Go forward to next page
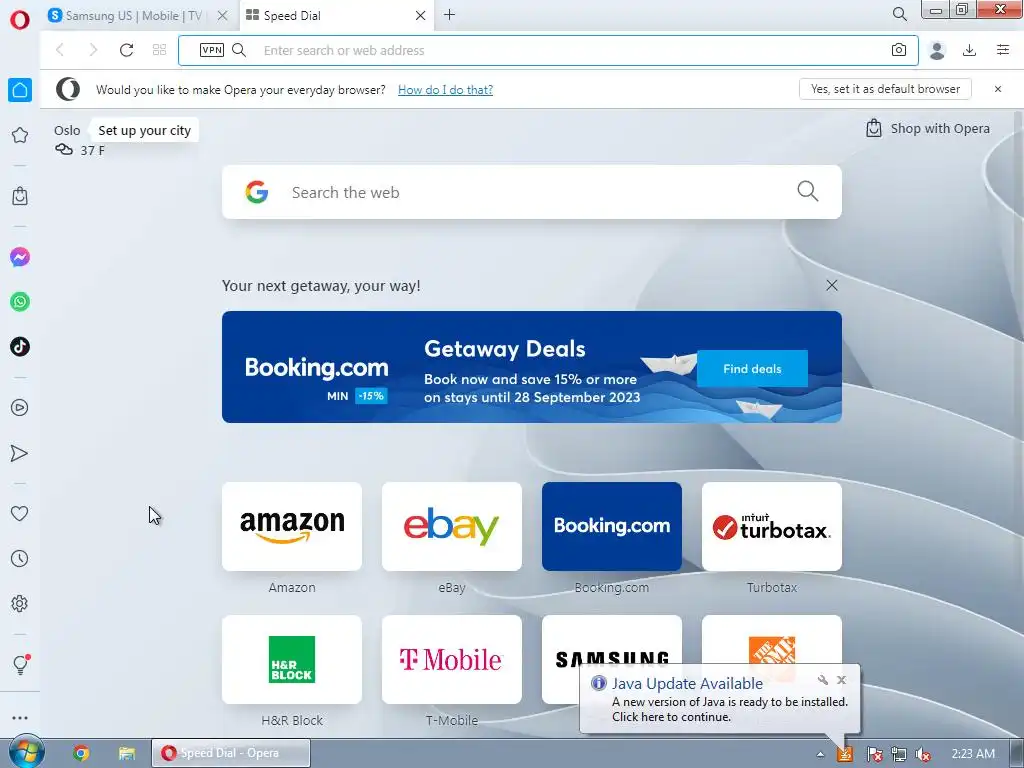1024x768 pixels. pos(93,50)
